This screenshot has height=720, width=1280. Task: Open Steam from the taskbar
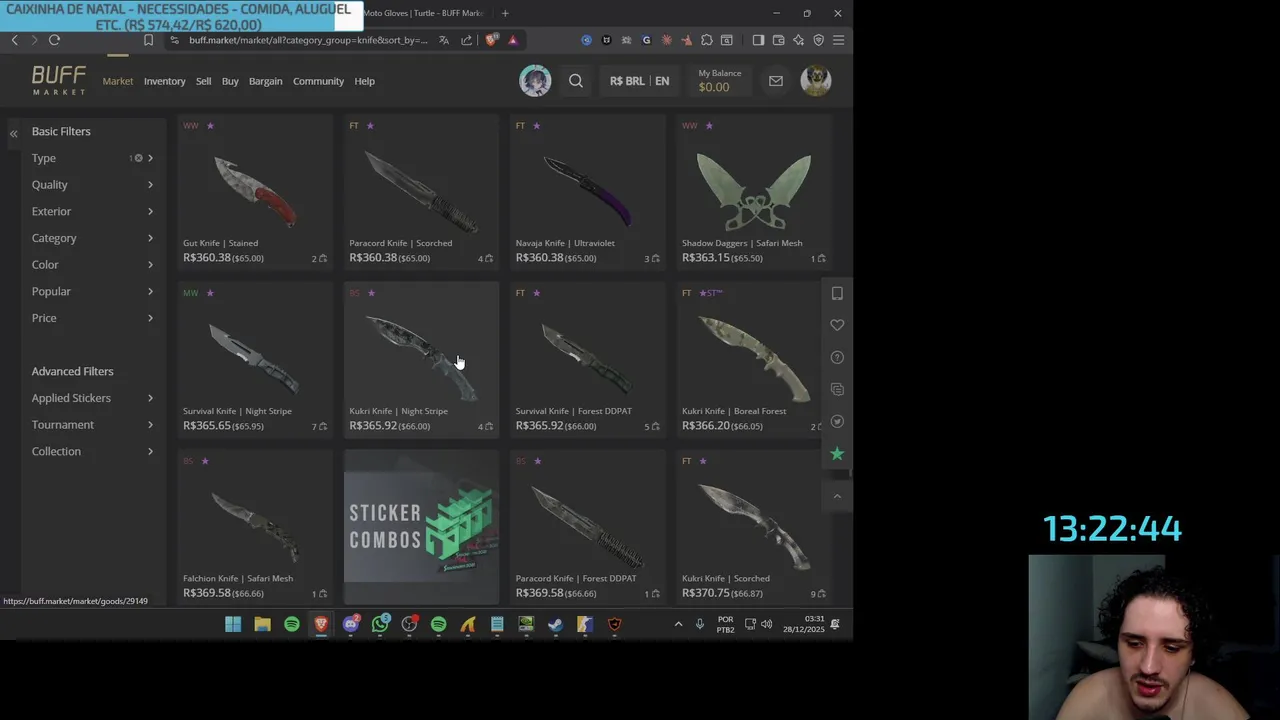click(555, 624)
